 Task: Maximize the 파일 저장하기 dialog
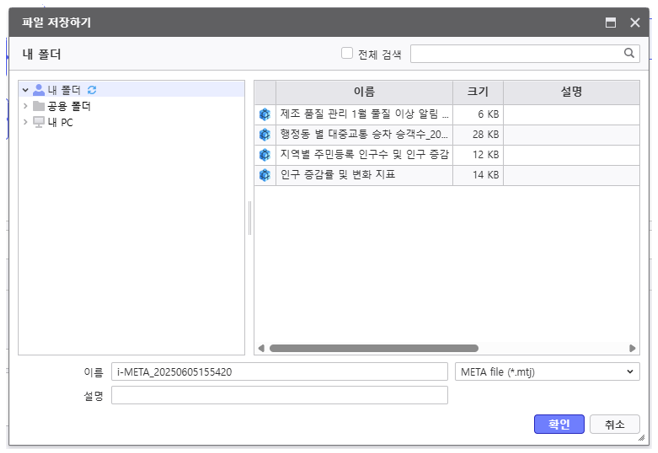pos(610,22)
